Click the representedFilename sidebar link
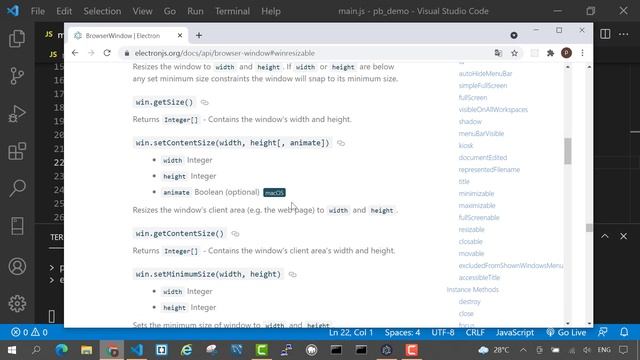Image resolution: width=640 pixels, height=360 pixels. click(489, 170)
